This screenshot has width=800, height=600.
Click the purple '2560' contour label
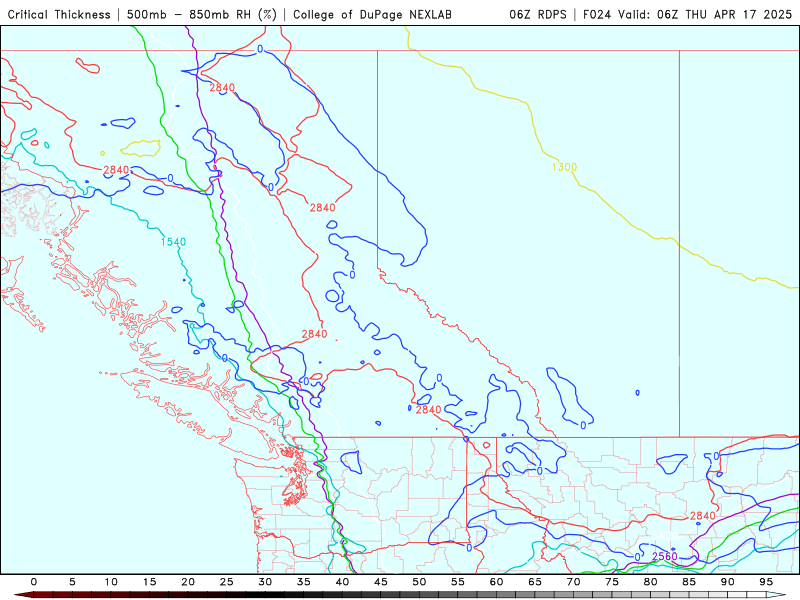pos(665,556)
